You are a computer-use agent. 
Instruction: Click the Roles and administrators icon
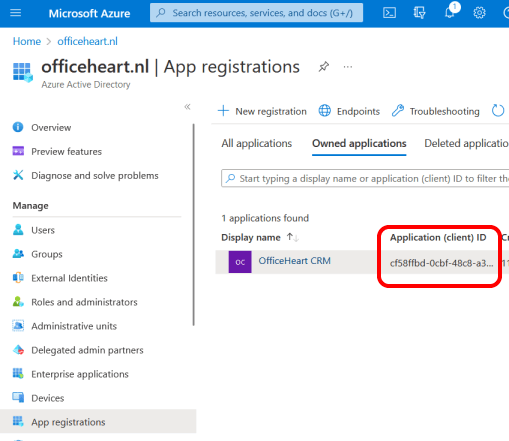[18, 302]
